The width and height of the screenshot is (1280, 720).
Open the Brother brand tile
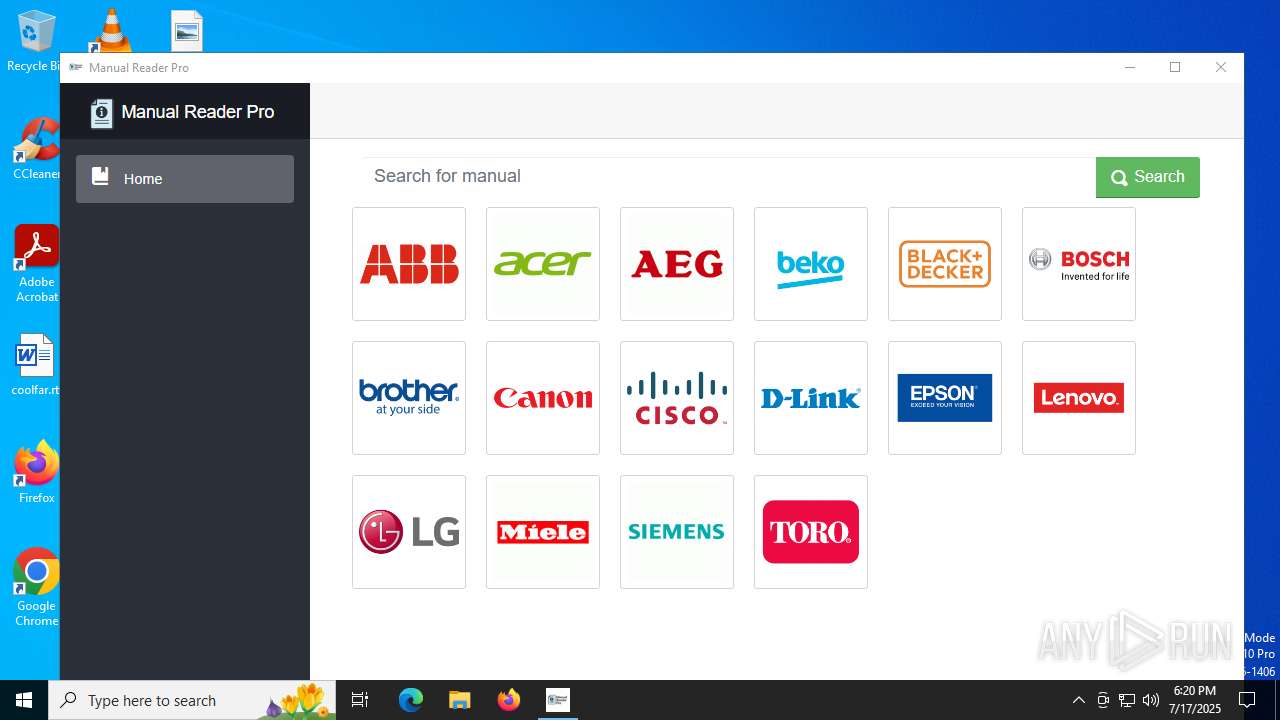click(x=409, y=398)
